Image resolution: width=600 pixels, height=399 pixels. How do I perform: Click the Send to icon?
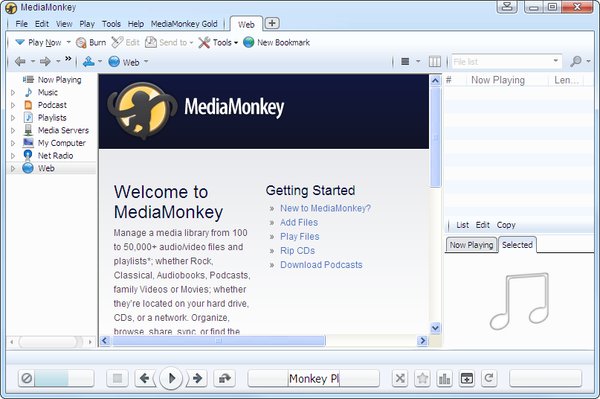(151, 42)
